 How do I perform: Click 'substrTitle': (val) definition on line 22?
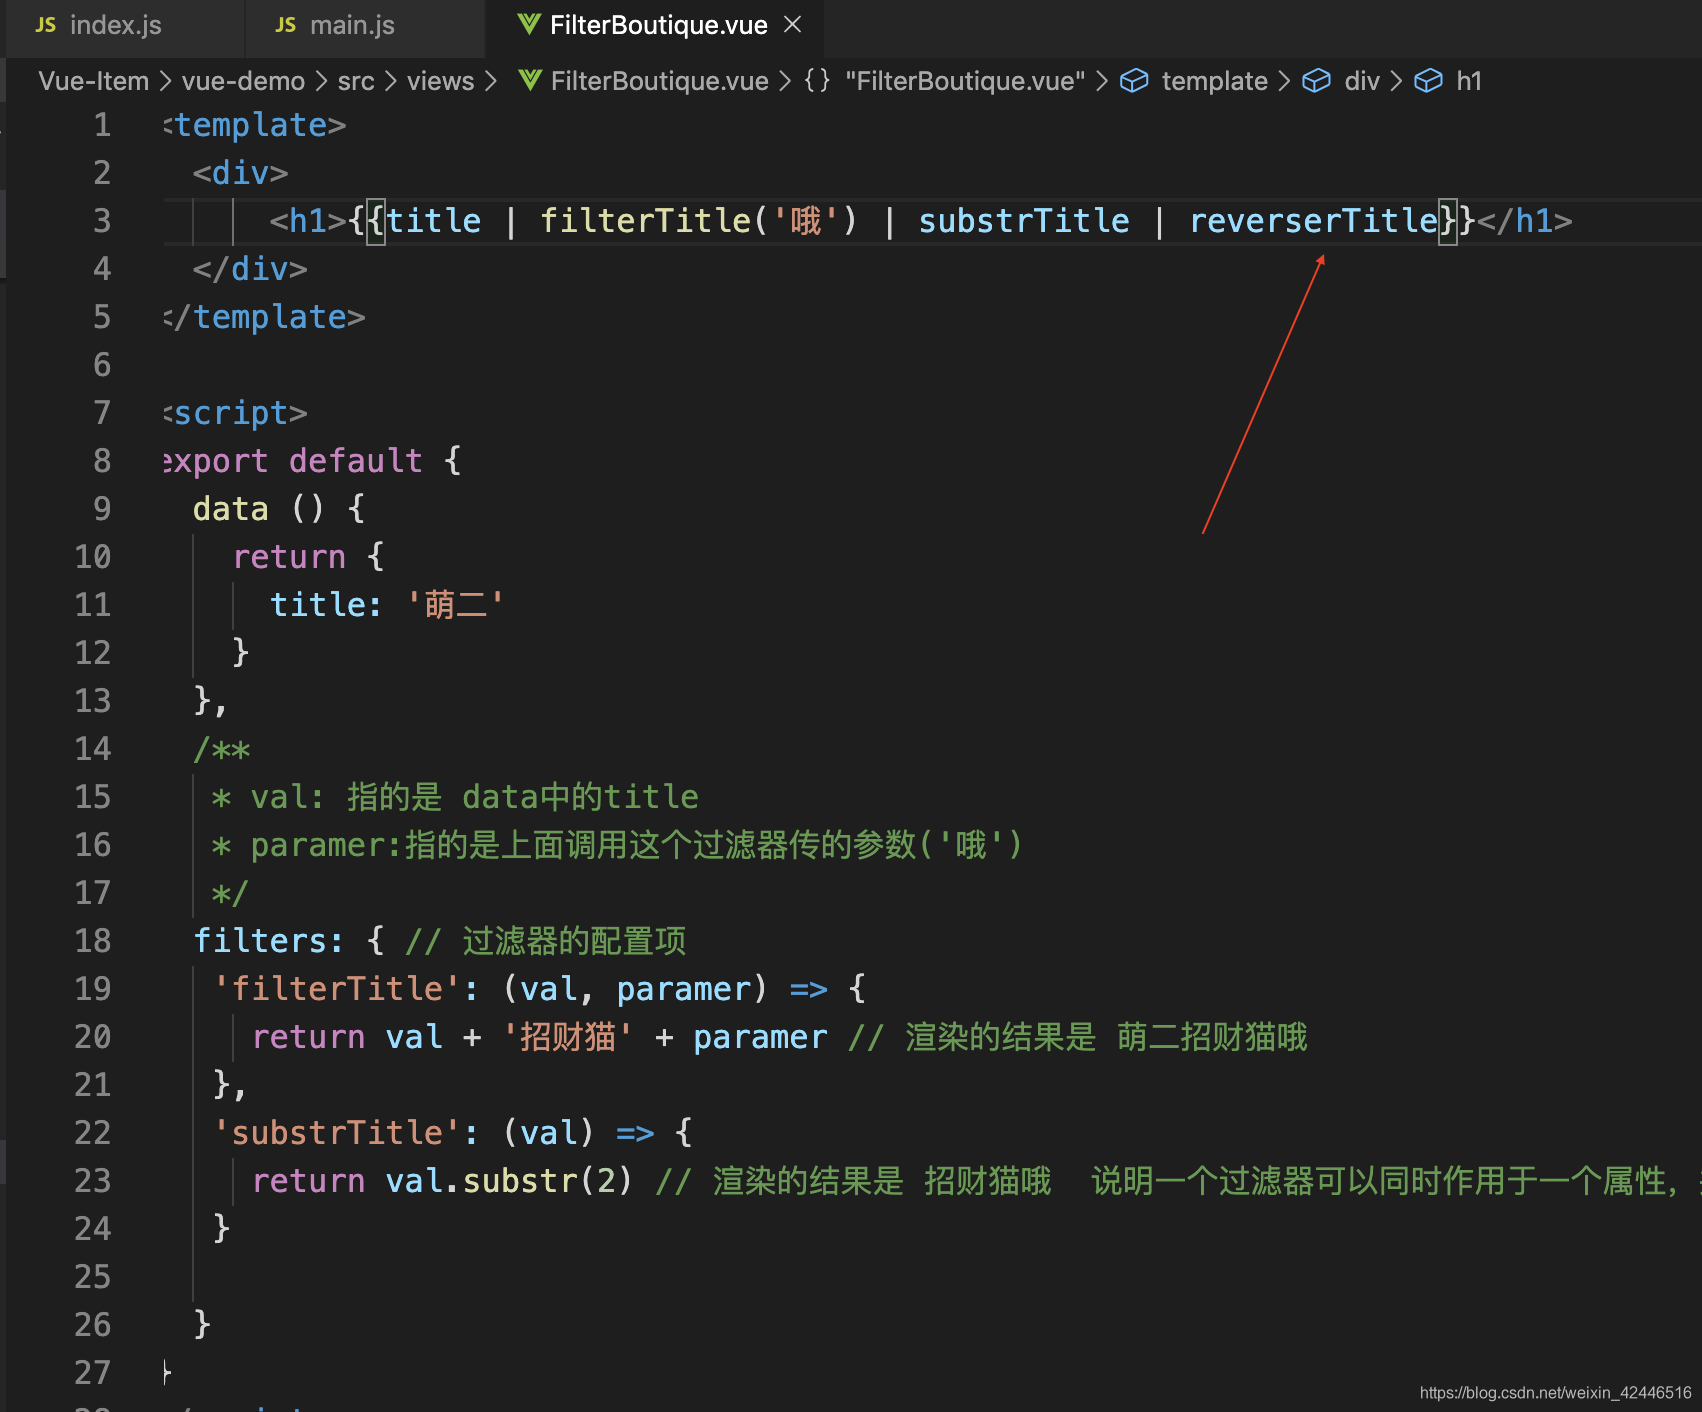453,1132
